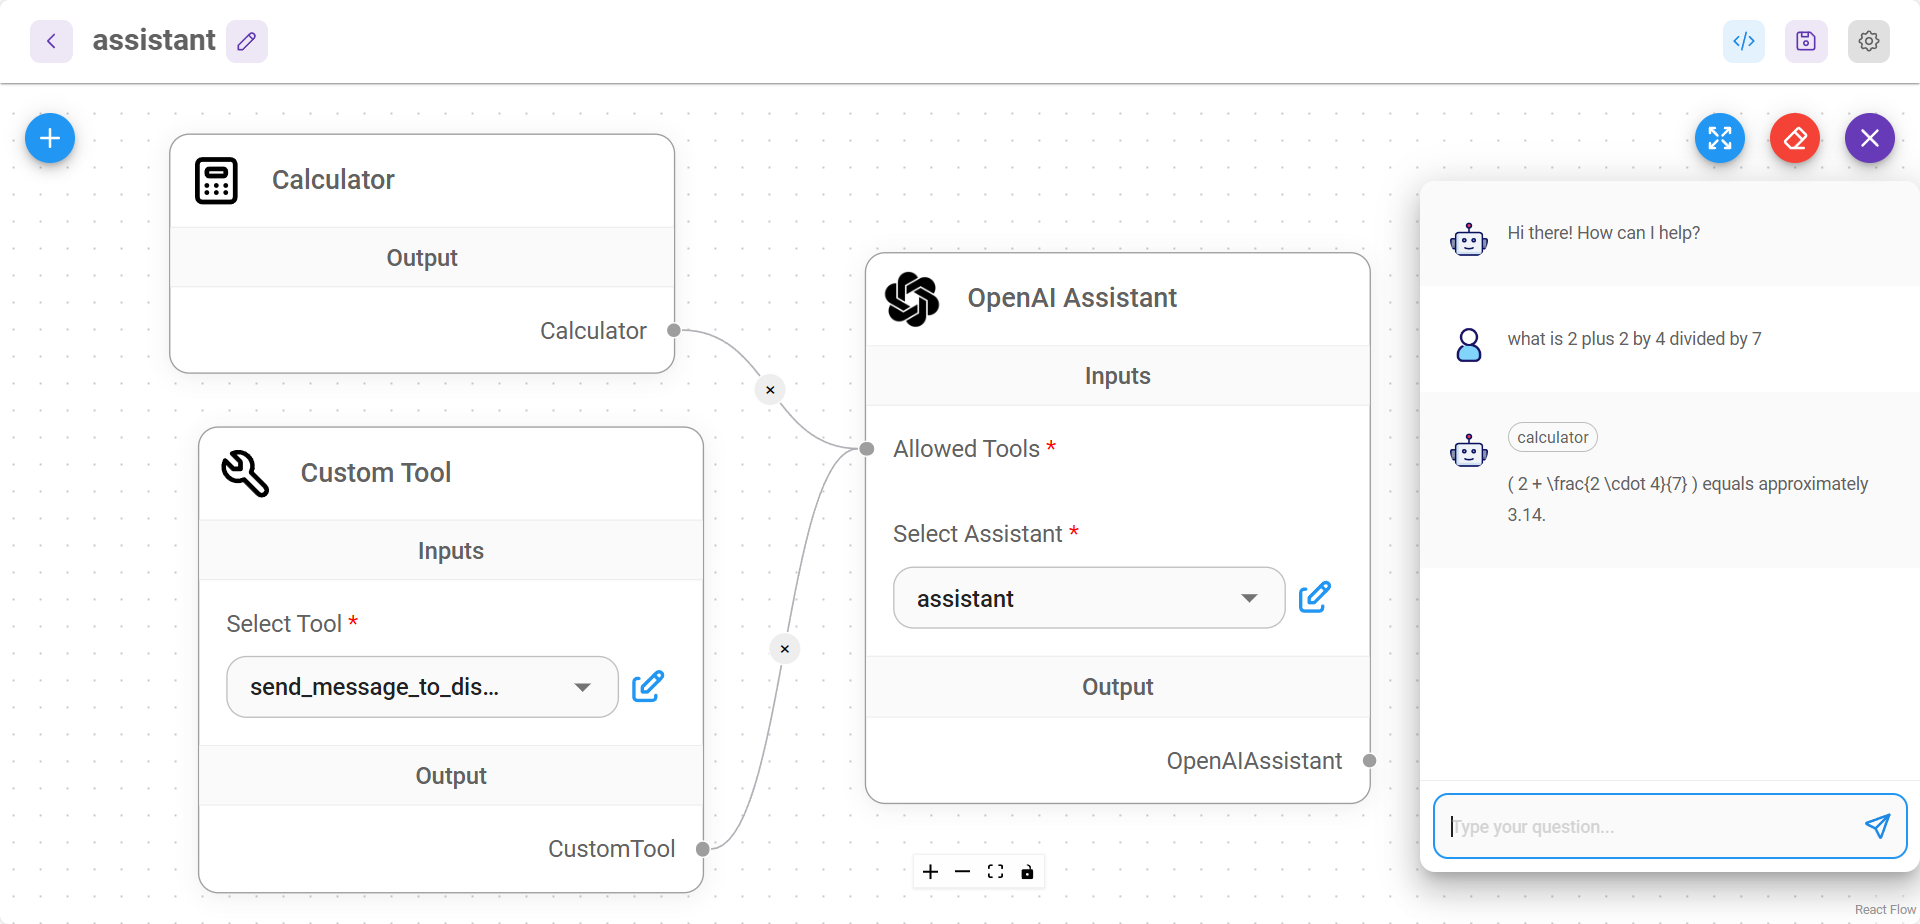Image resolution: width=1920 pixels, height=924 pixels.
Task: Add a new node with the plus button
Action: pos(50,138)
